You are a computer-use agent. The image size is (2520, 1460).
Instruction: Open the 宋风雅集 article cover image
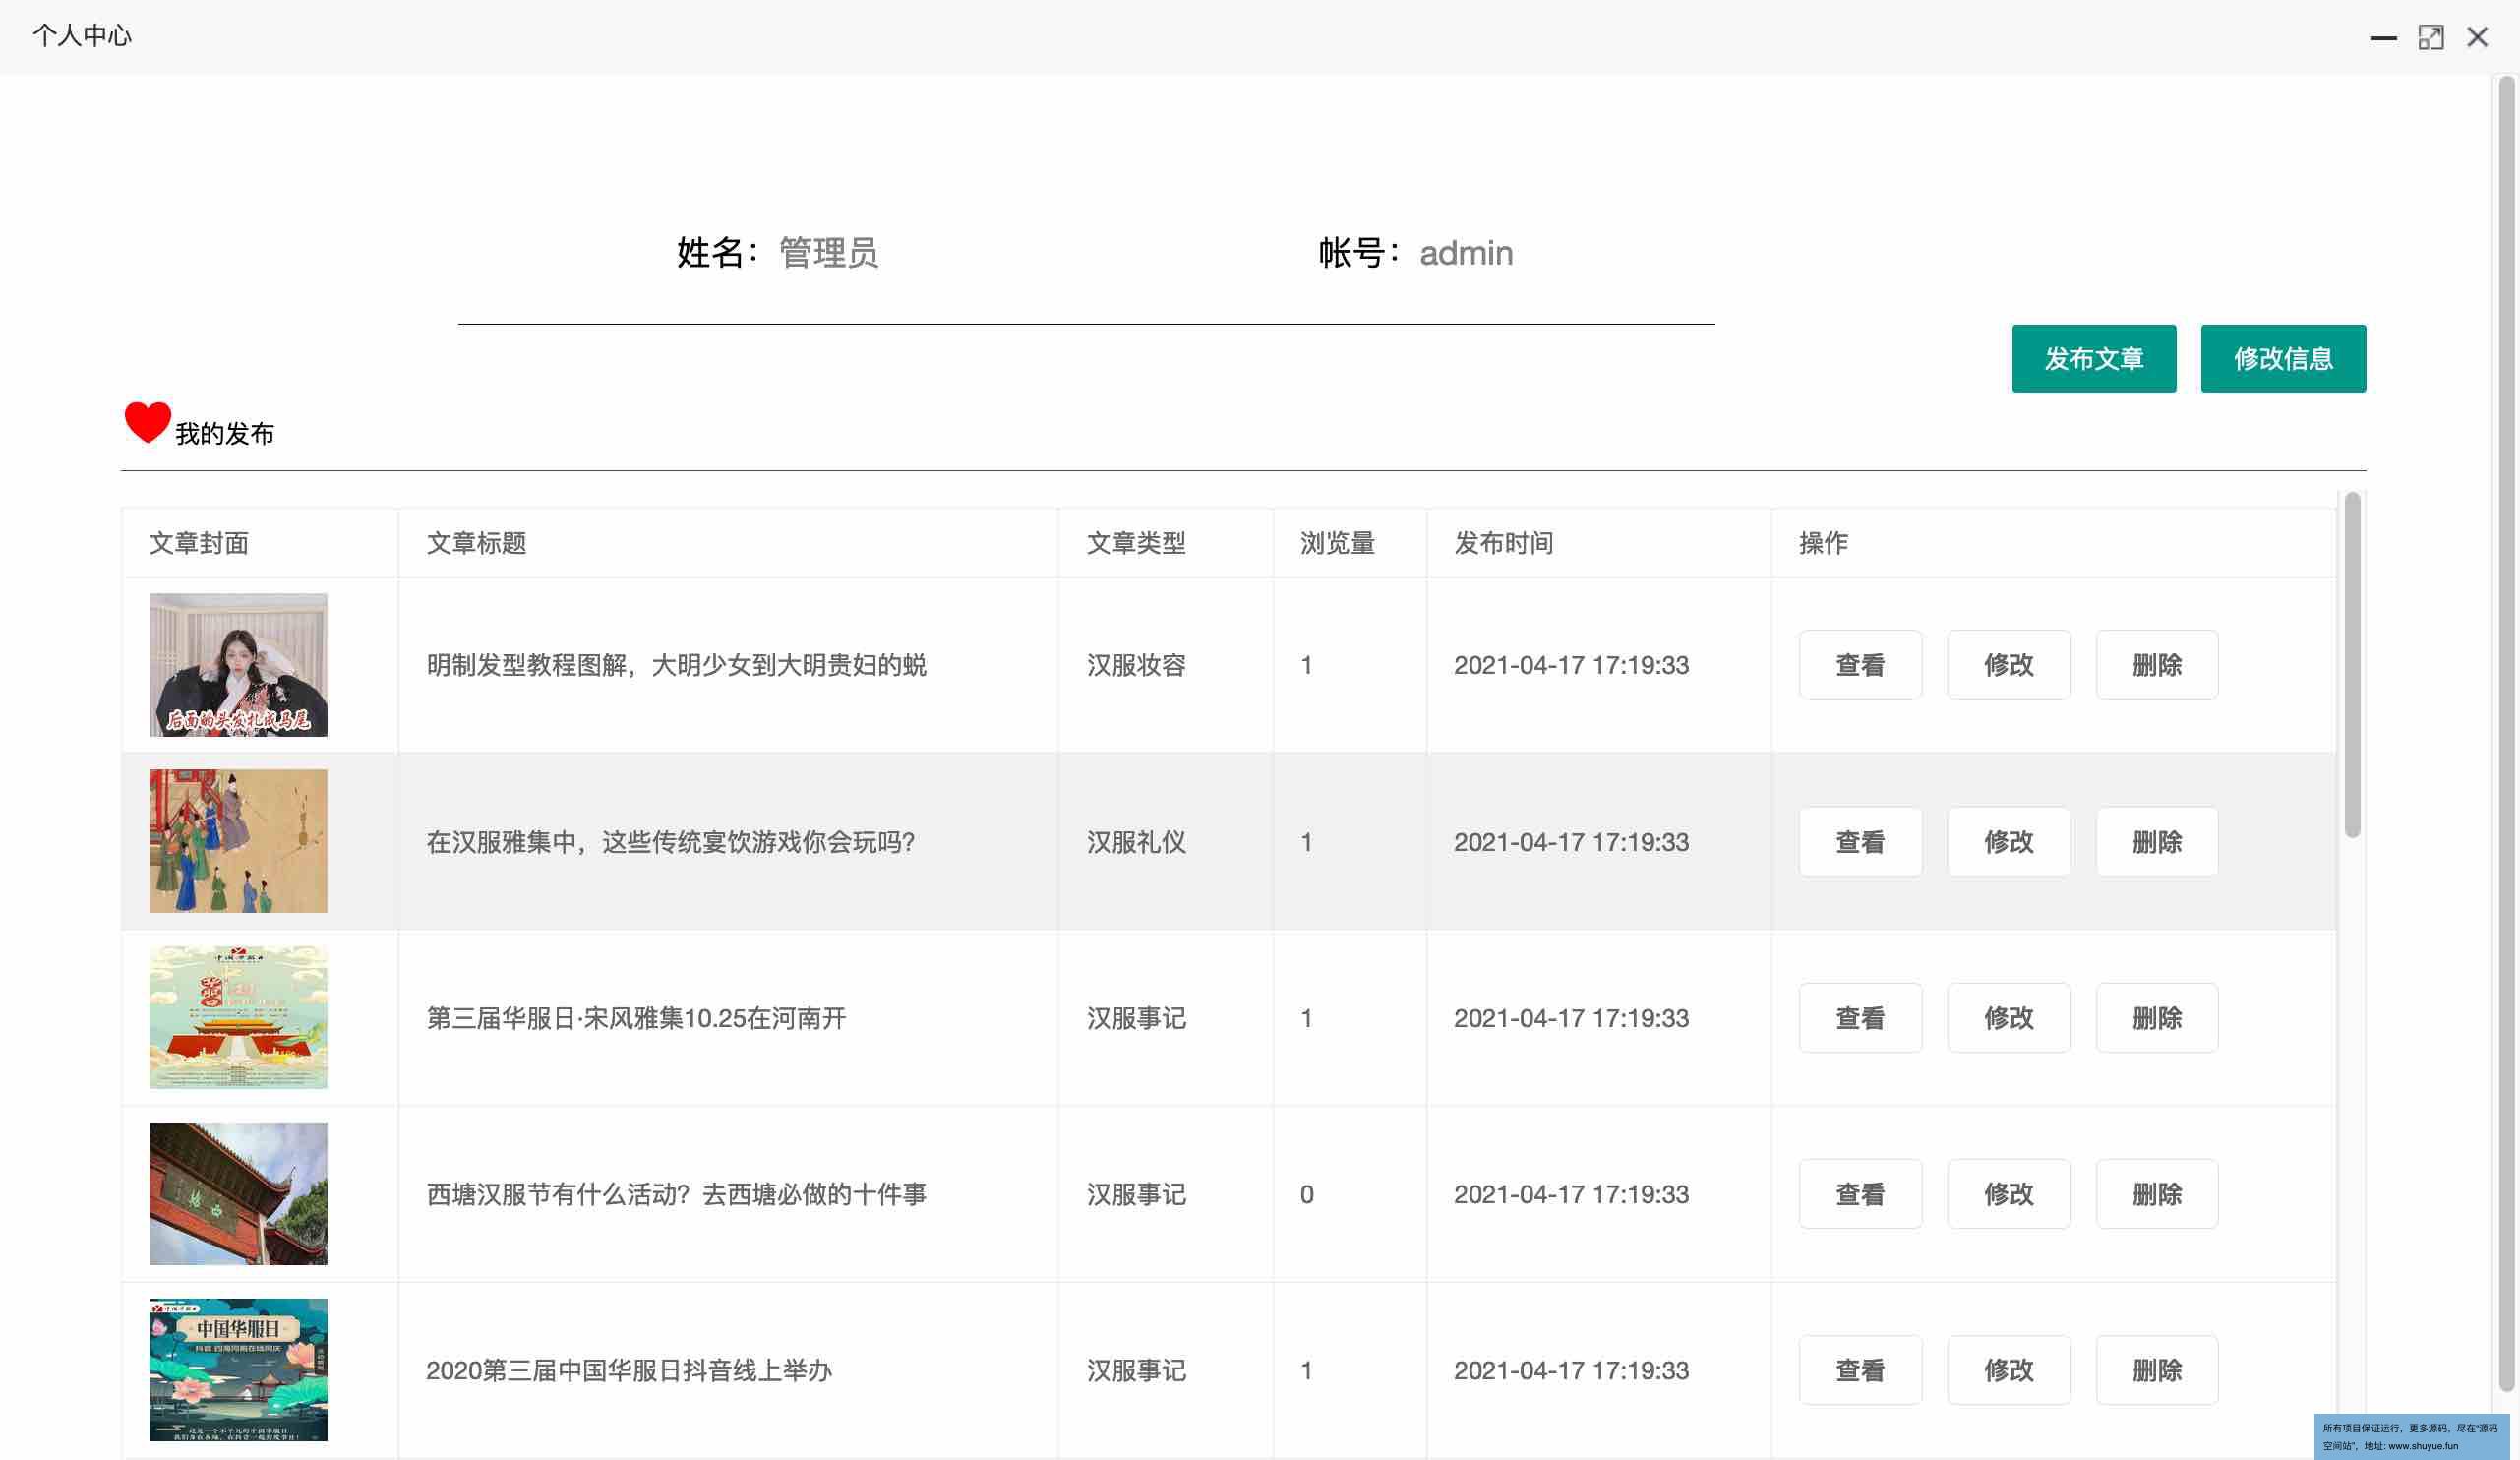coord(238,1017)
